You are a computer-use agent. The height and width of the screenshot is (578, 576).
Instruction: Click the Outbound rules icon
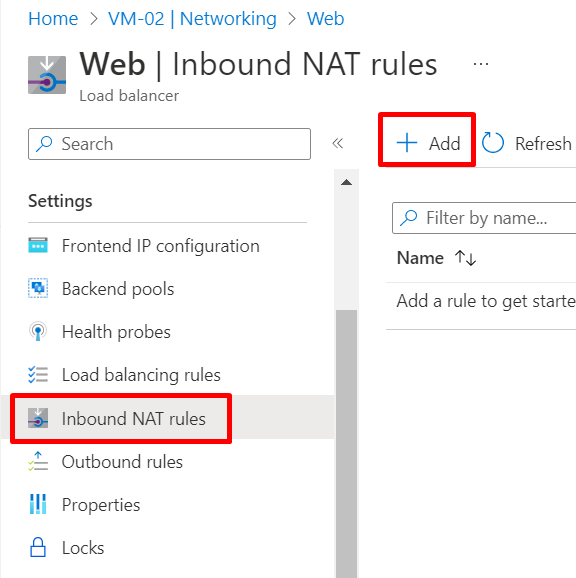(38, 462)
